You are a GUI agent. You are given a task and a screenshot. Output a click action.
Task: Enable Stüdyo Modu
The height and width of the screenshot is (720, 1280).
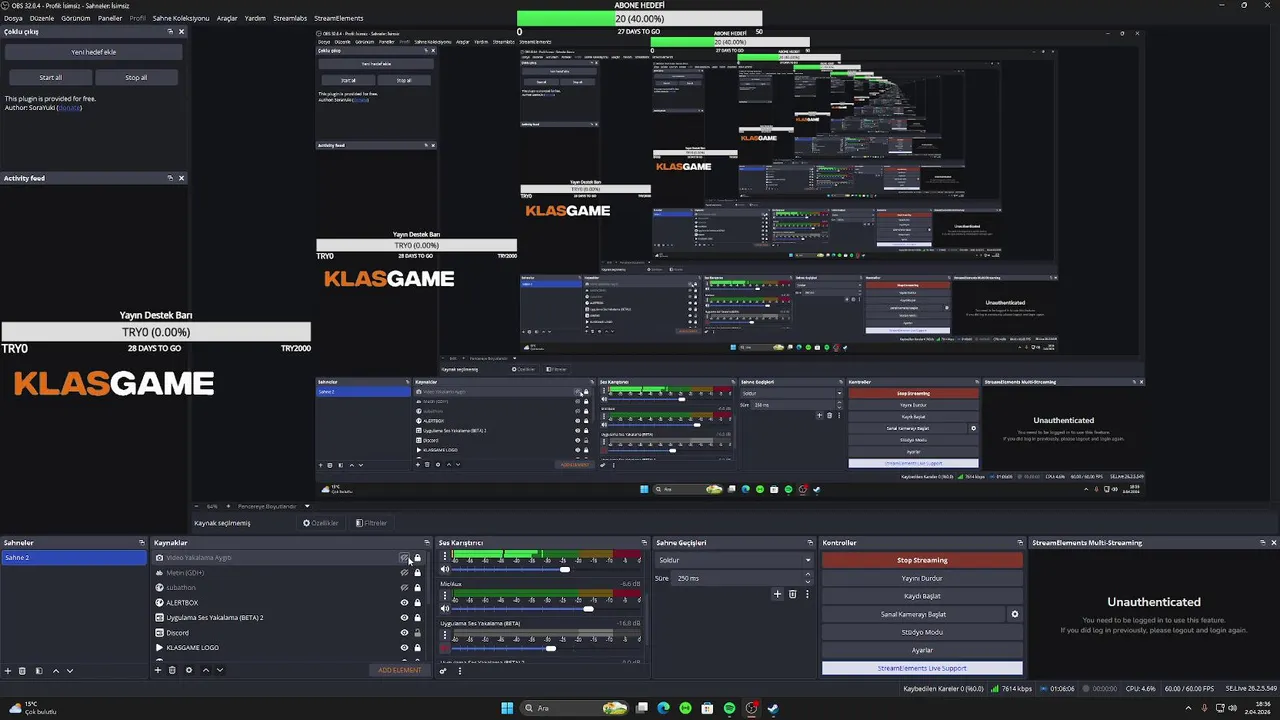pyautogui.click(x=922, y=632)
